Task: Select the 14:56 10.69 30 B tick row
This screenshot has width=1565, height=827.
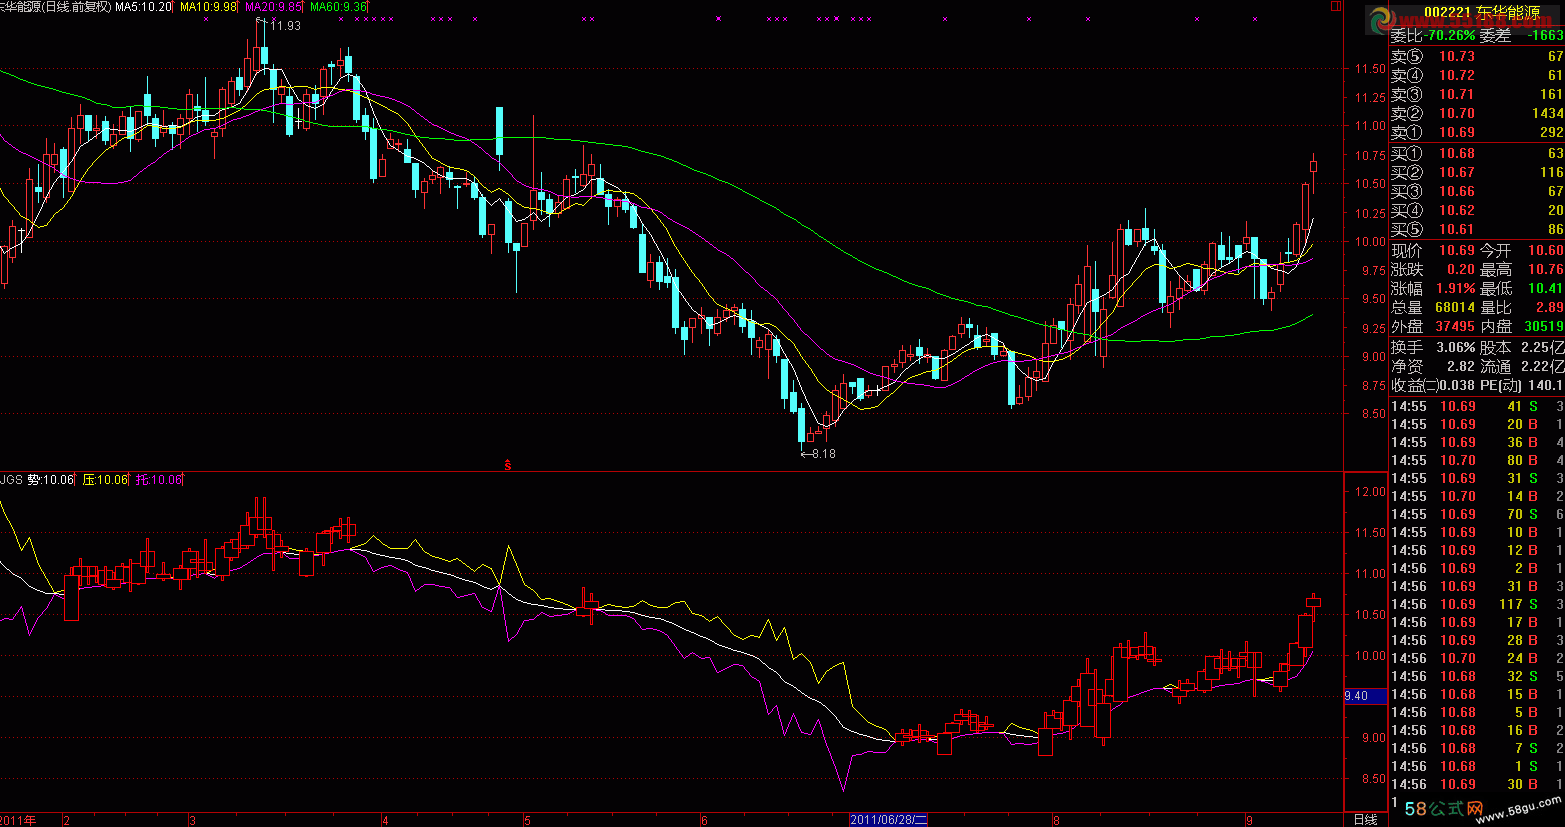Action: (1477, 785)
